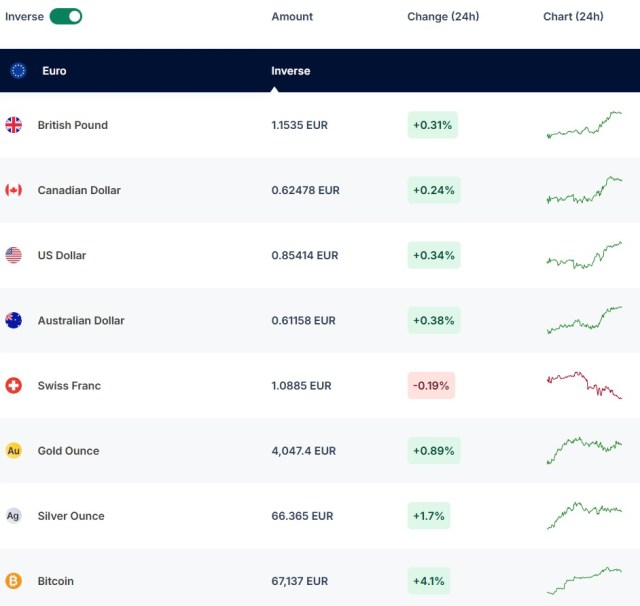Image resolution: width=640 pixels, height=606 pixels.
Task: Select the Amount column header
Action: coord(292,17)
